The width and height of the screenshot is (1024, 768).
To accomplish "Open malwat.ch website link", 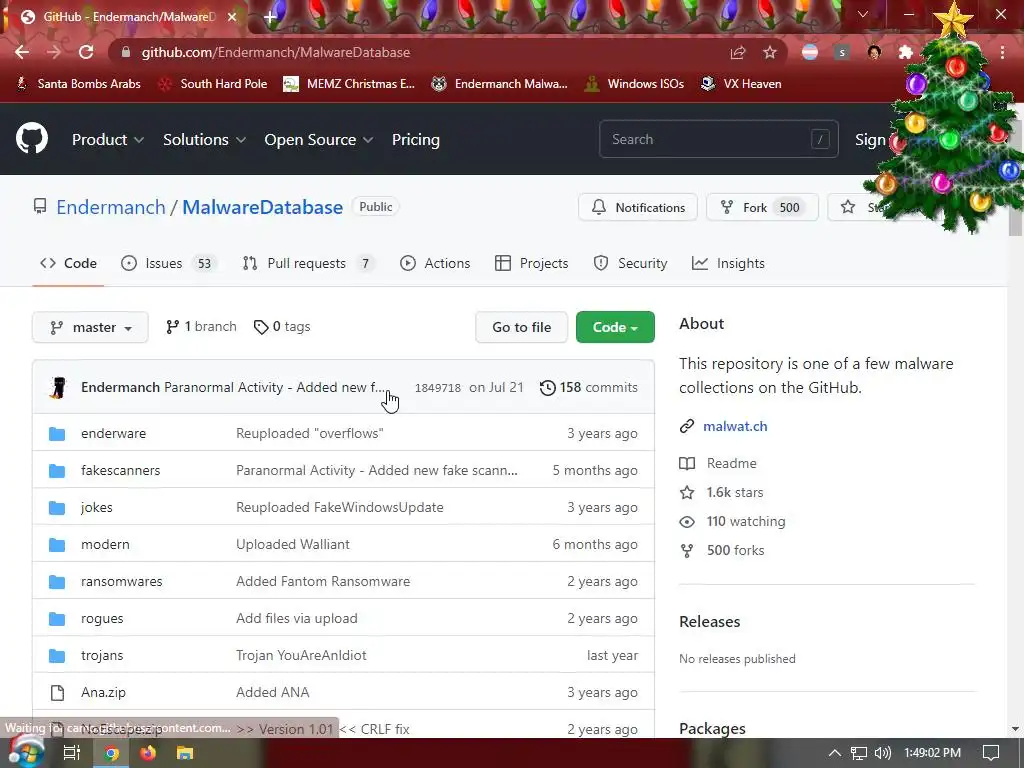I will (735, 426).
